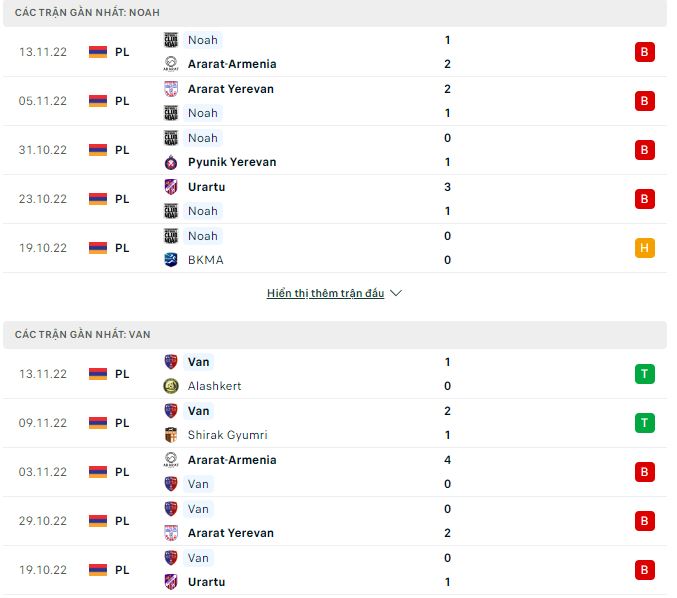The width and height of the screenshot is (677, 598).
Task: Click Alashkert club crest icon
Action: [x=171, y=386]
